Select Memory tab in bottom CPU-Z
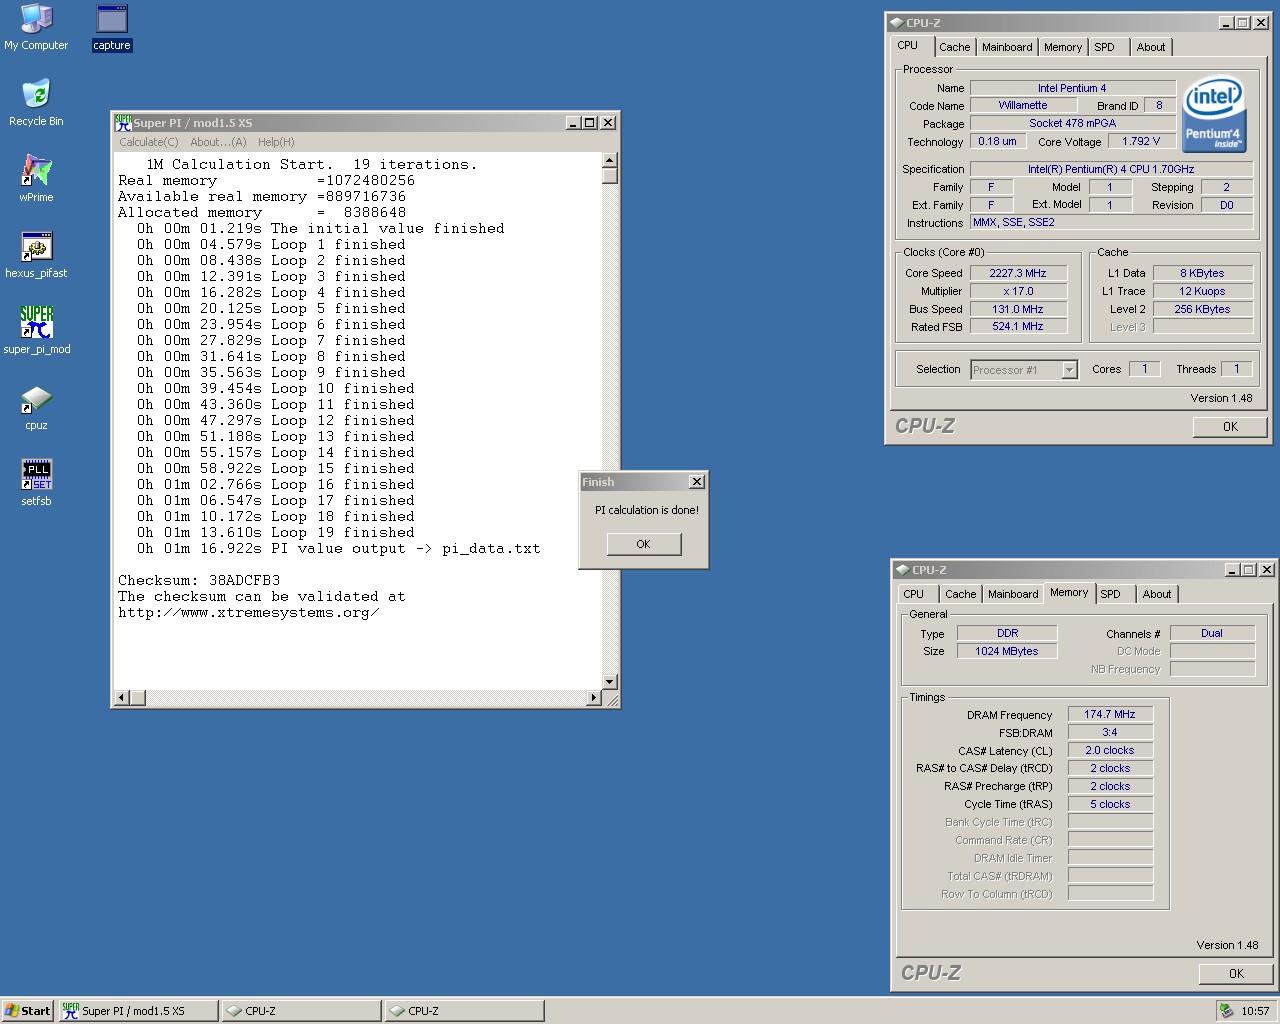Screen dimensions: 1280x1024 click(1069, 592)
